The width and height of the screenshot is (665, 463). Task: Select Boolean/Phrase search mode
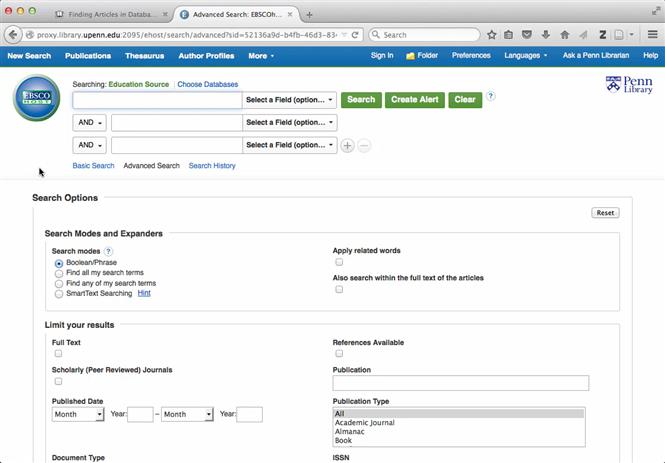click(59, 263)
